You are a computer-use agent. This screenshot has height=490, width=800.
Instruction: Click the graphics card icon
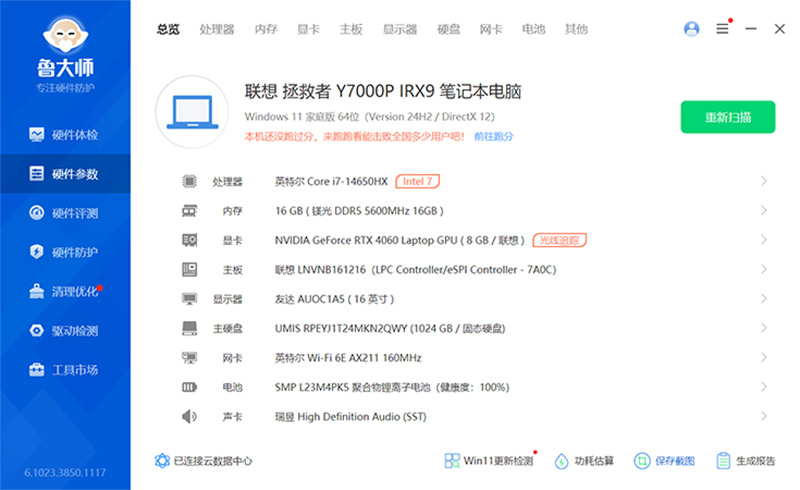[189, 240]
